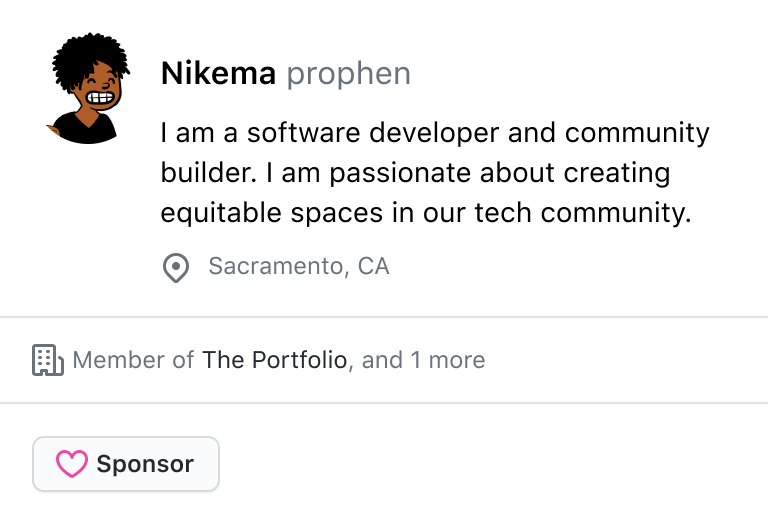This screenshot has width=768, height=524.
Task: Click the "and 1 more" text
Action: click(423, 360)
